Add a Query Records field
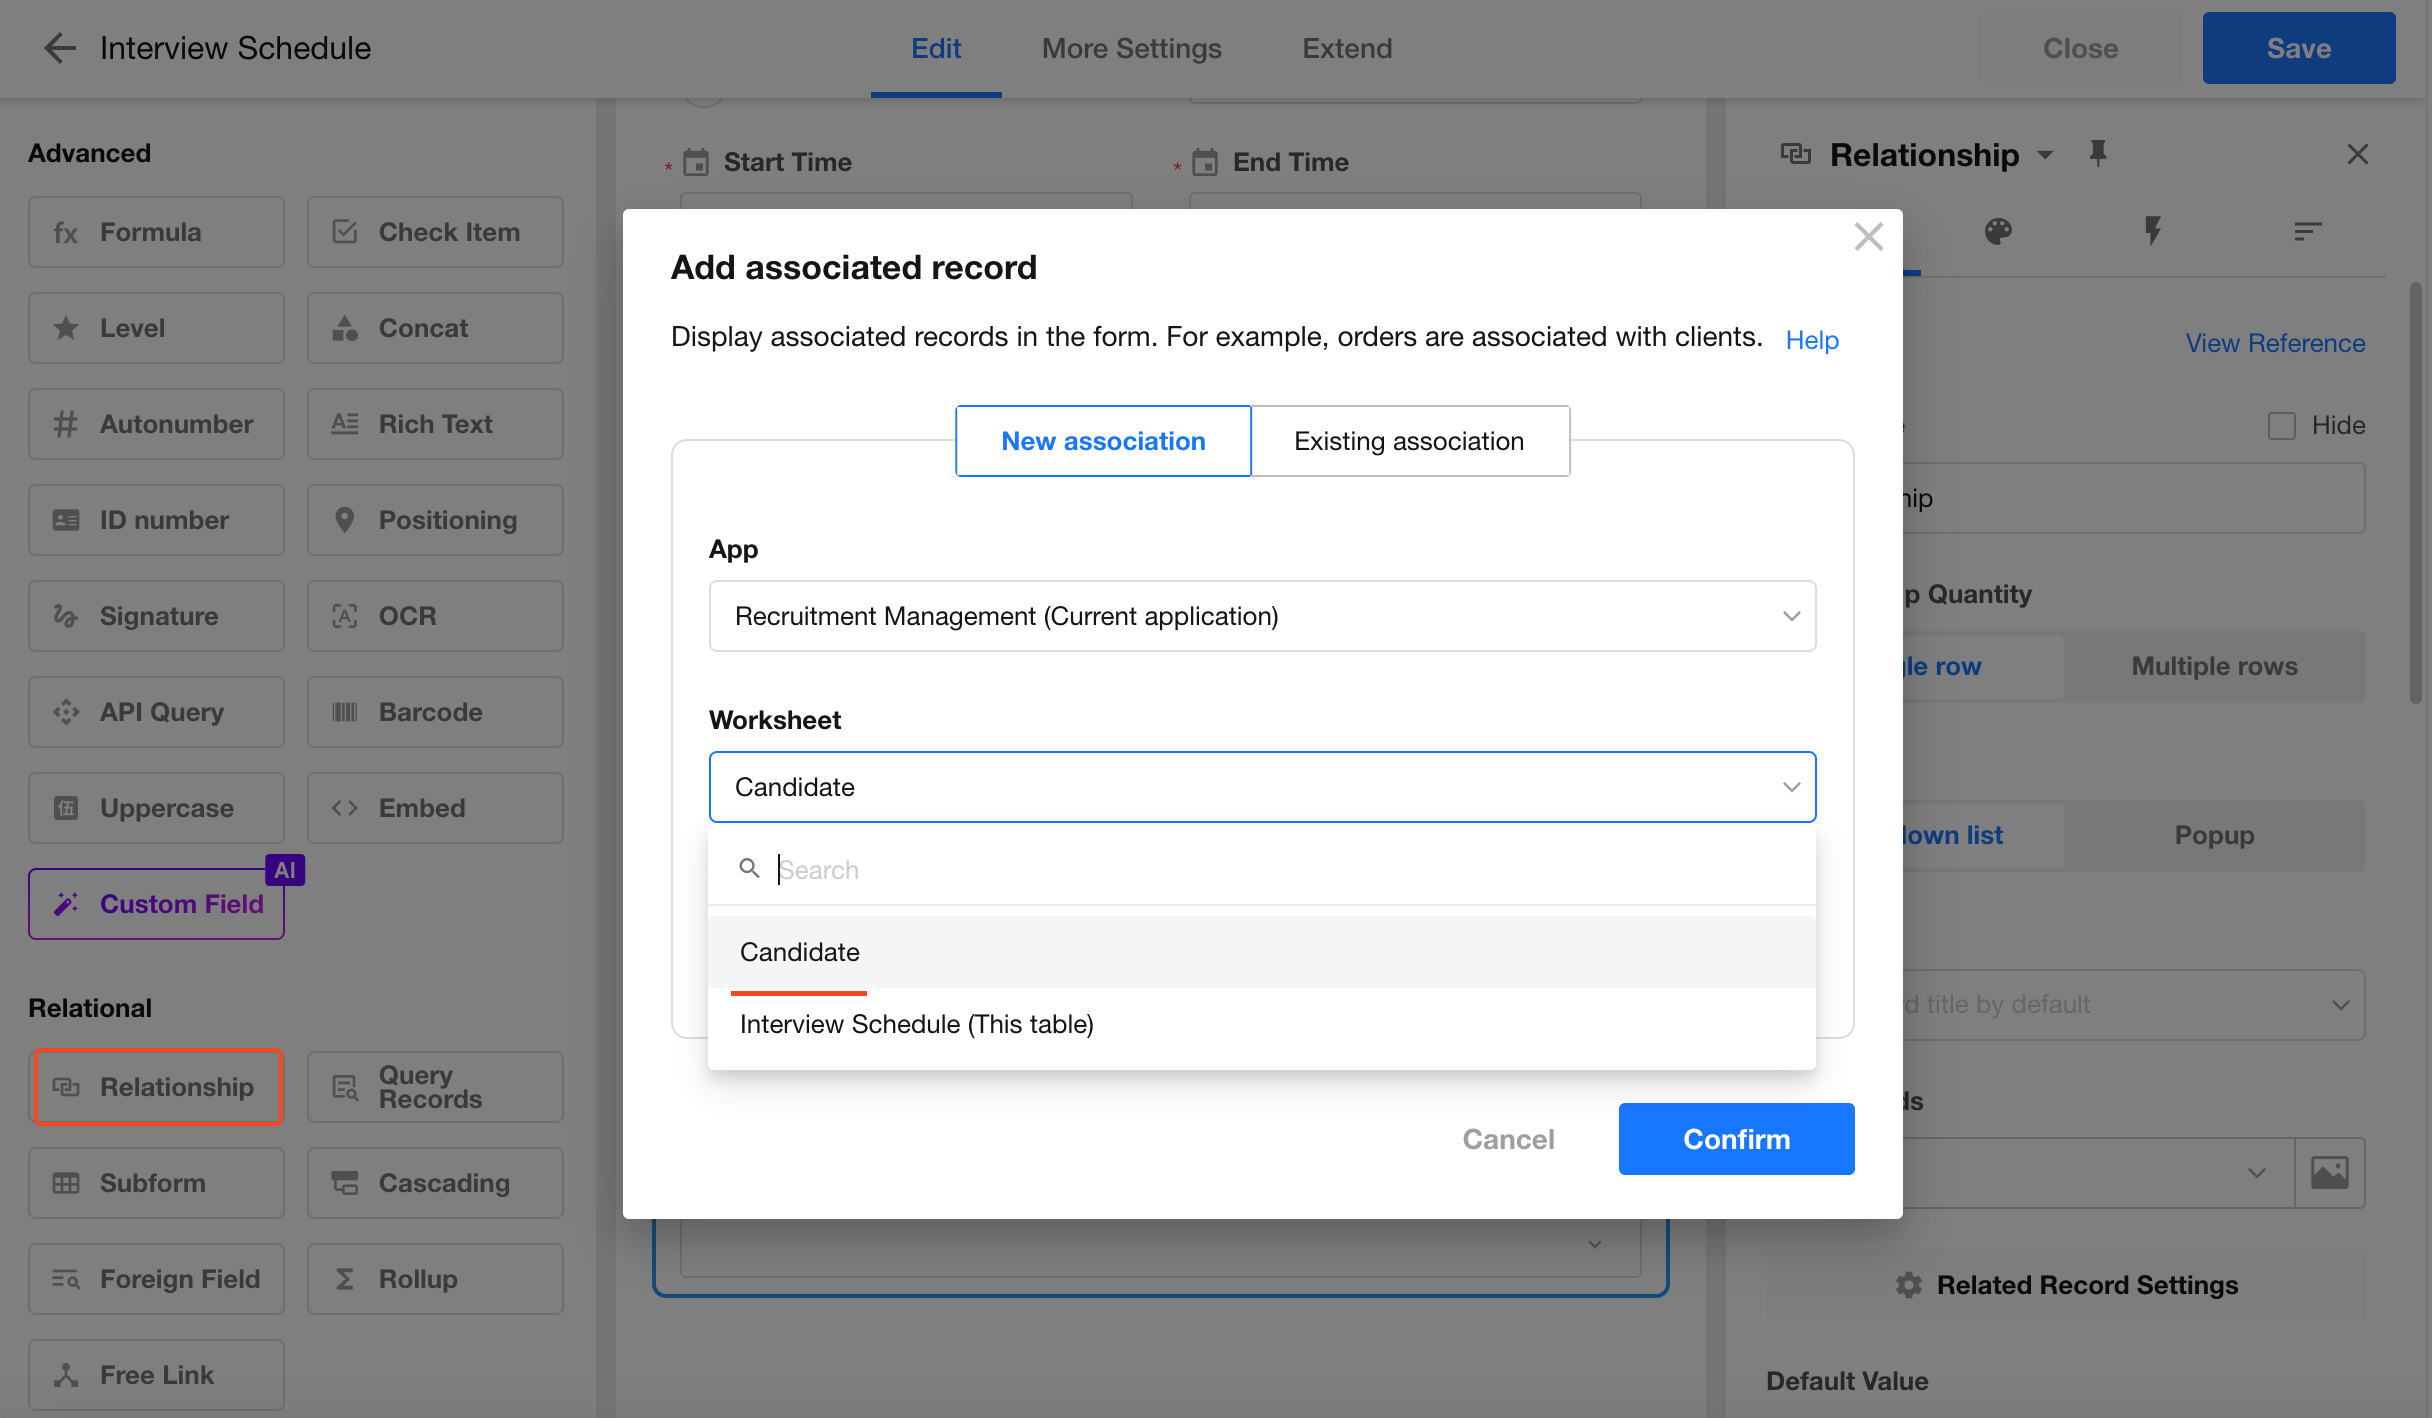Image resolution: width=2432 pixels, height=1418 pixels. (x=435, y=1087)
